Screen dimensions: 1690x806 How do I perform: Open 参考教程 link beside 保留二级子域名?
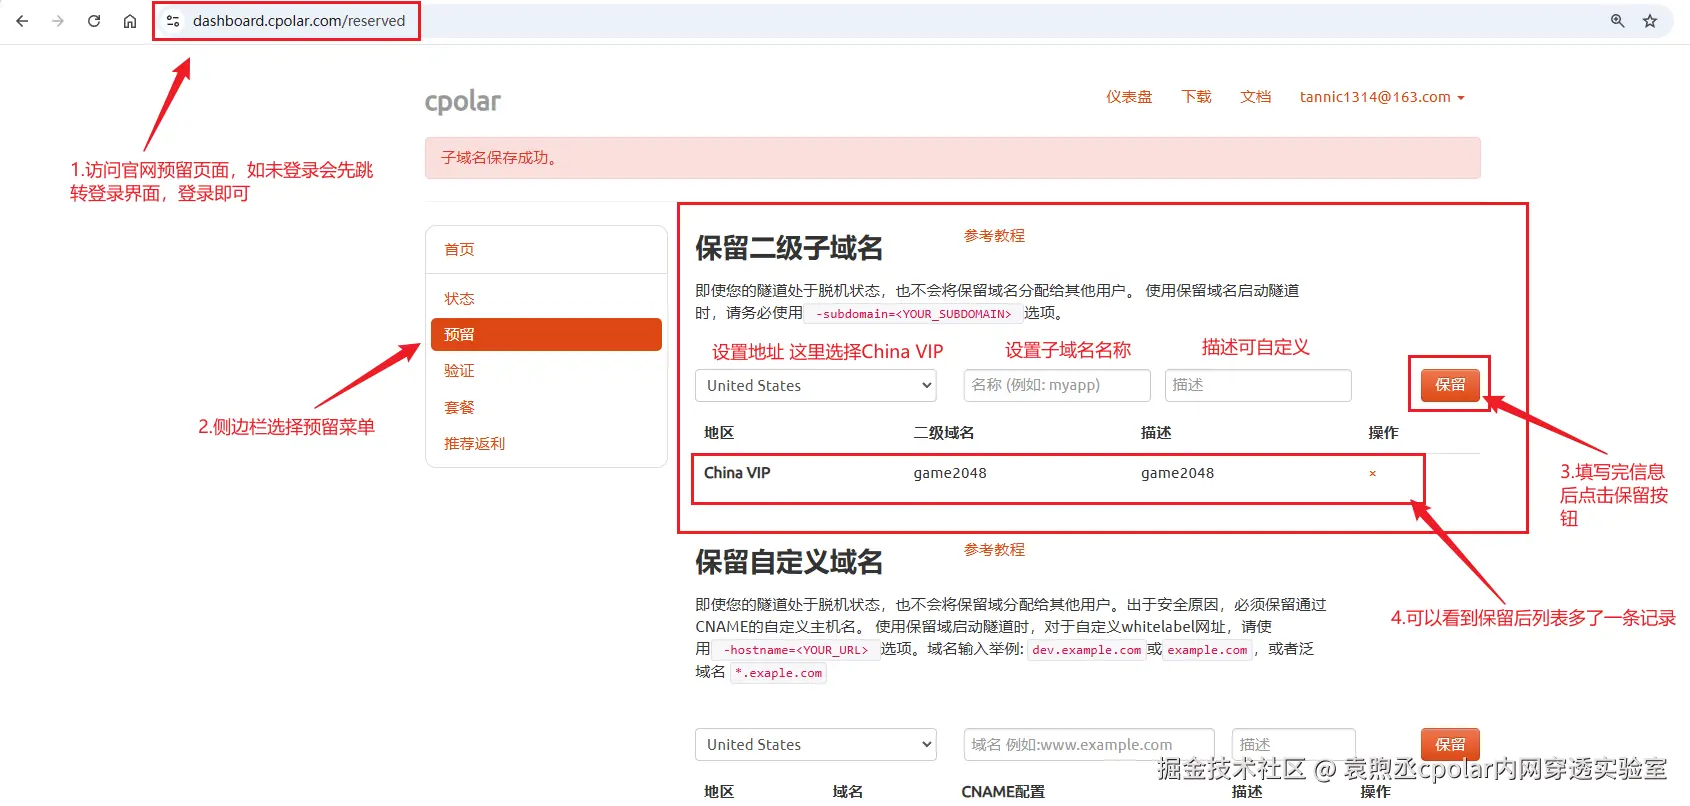click(994, 236)
